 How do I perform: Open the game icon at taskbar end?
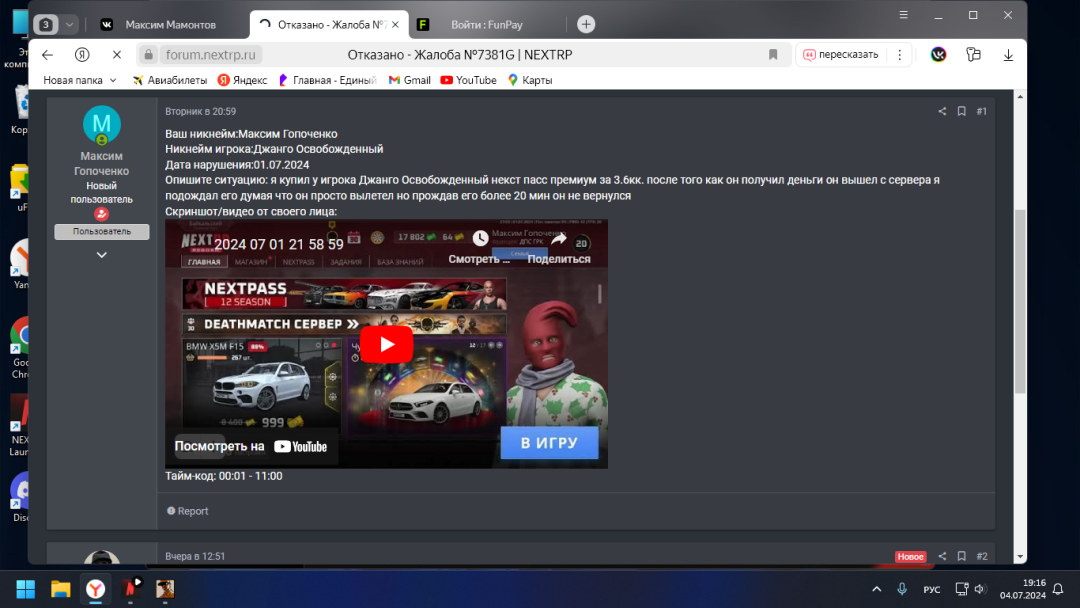pos(165,589)
